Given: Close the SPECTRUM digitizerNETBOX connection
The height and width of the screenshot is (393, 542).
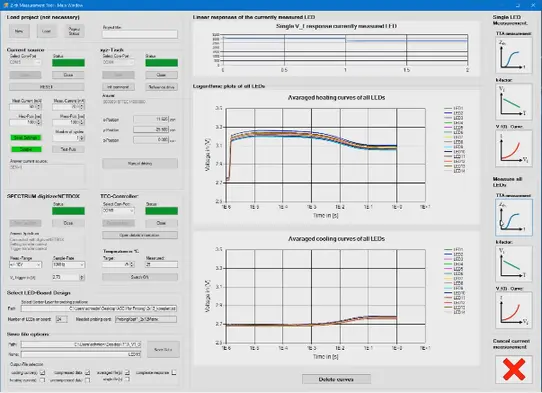Looking at the screenshot, I should tap(68, 223).
